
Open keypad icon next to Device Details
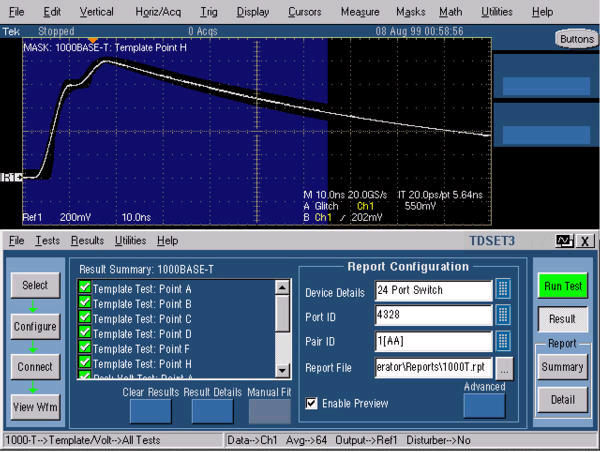pyautogui.click(x=503, y=289)
